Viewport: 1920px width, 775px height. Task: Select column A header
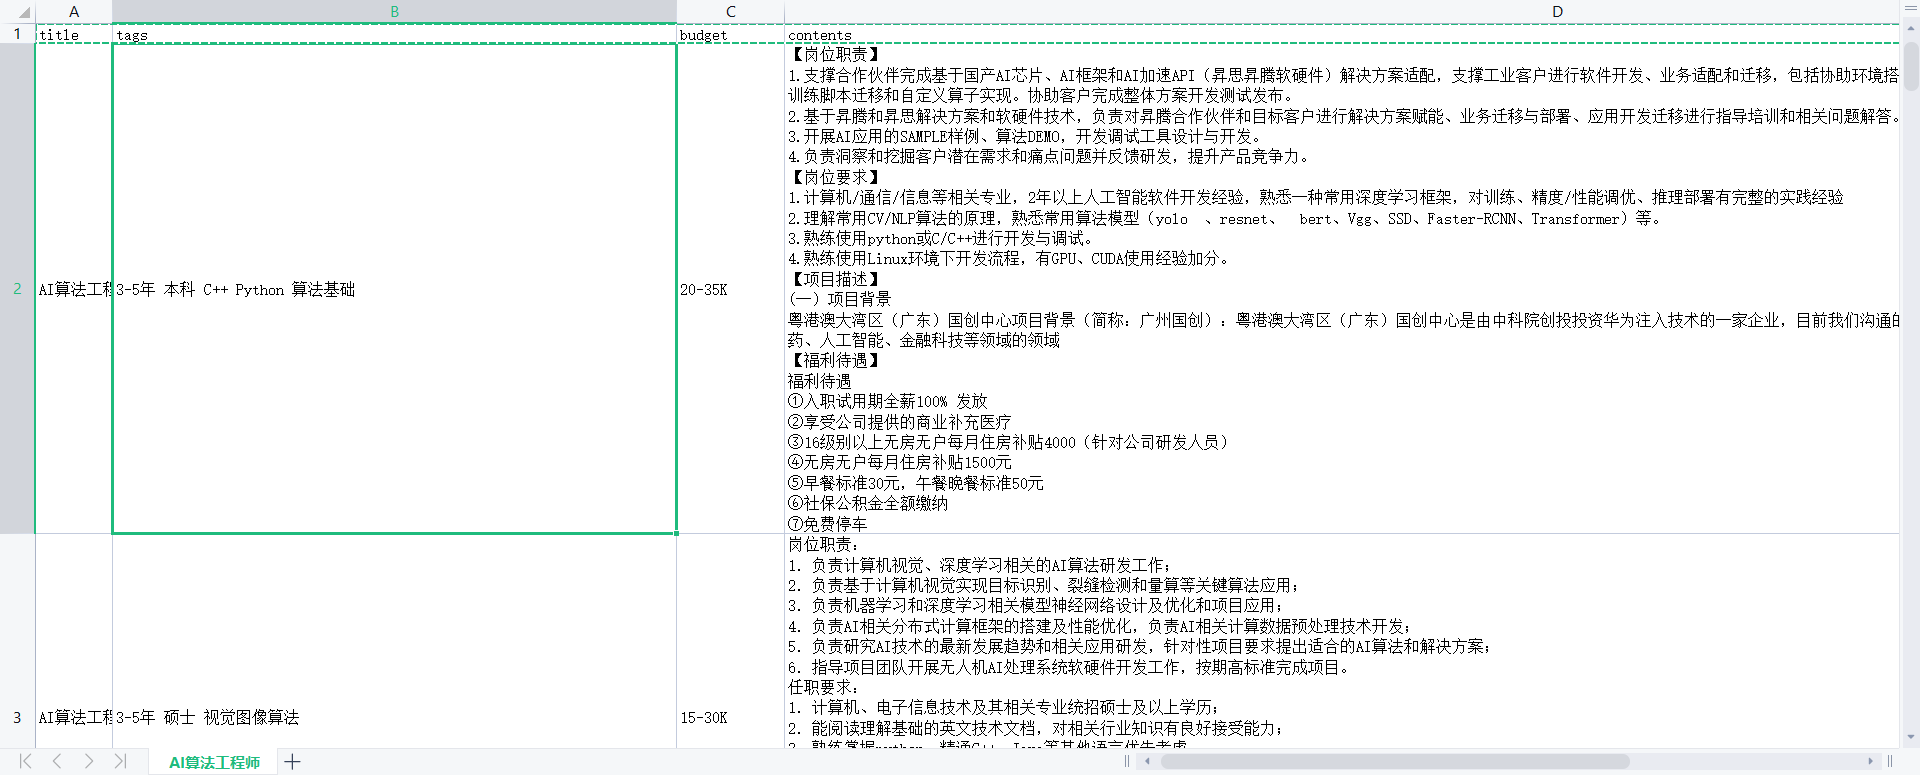pyautogui.click(x=74, y=12)
